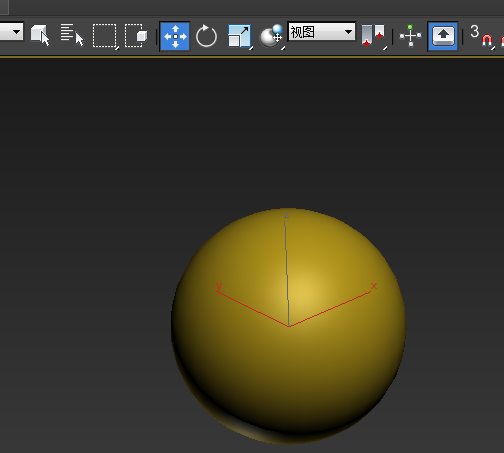Select the Select Object tool
Viewport: 504px width, 453px height.
point(40,35)
